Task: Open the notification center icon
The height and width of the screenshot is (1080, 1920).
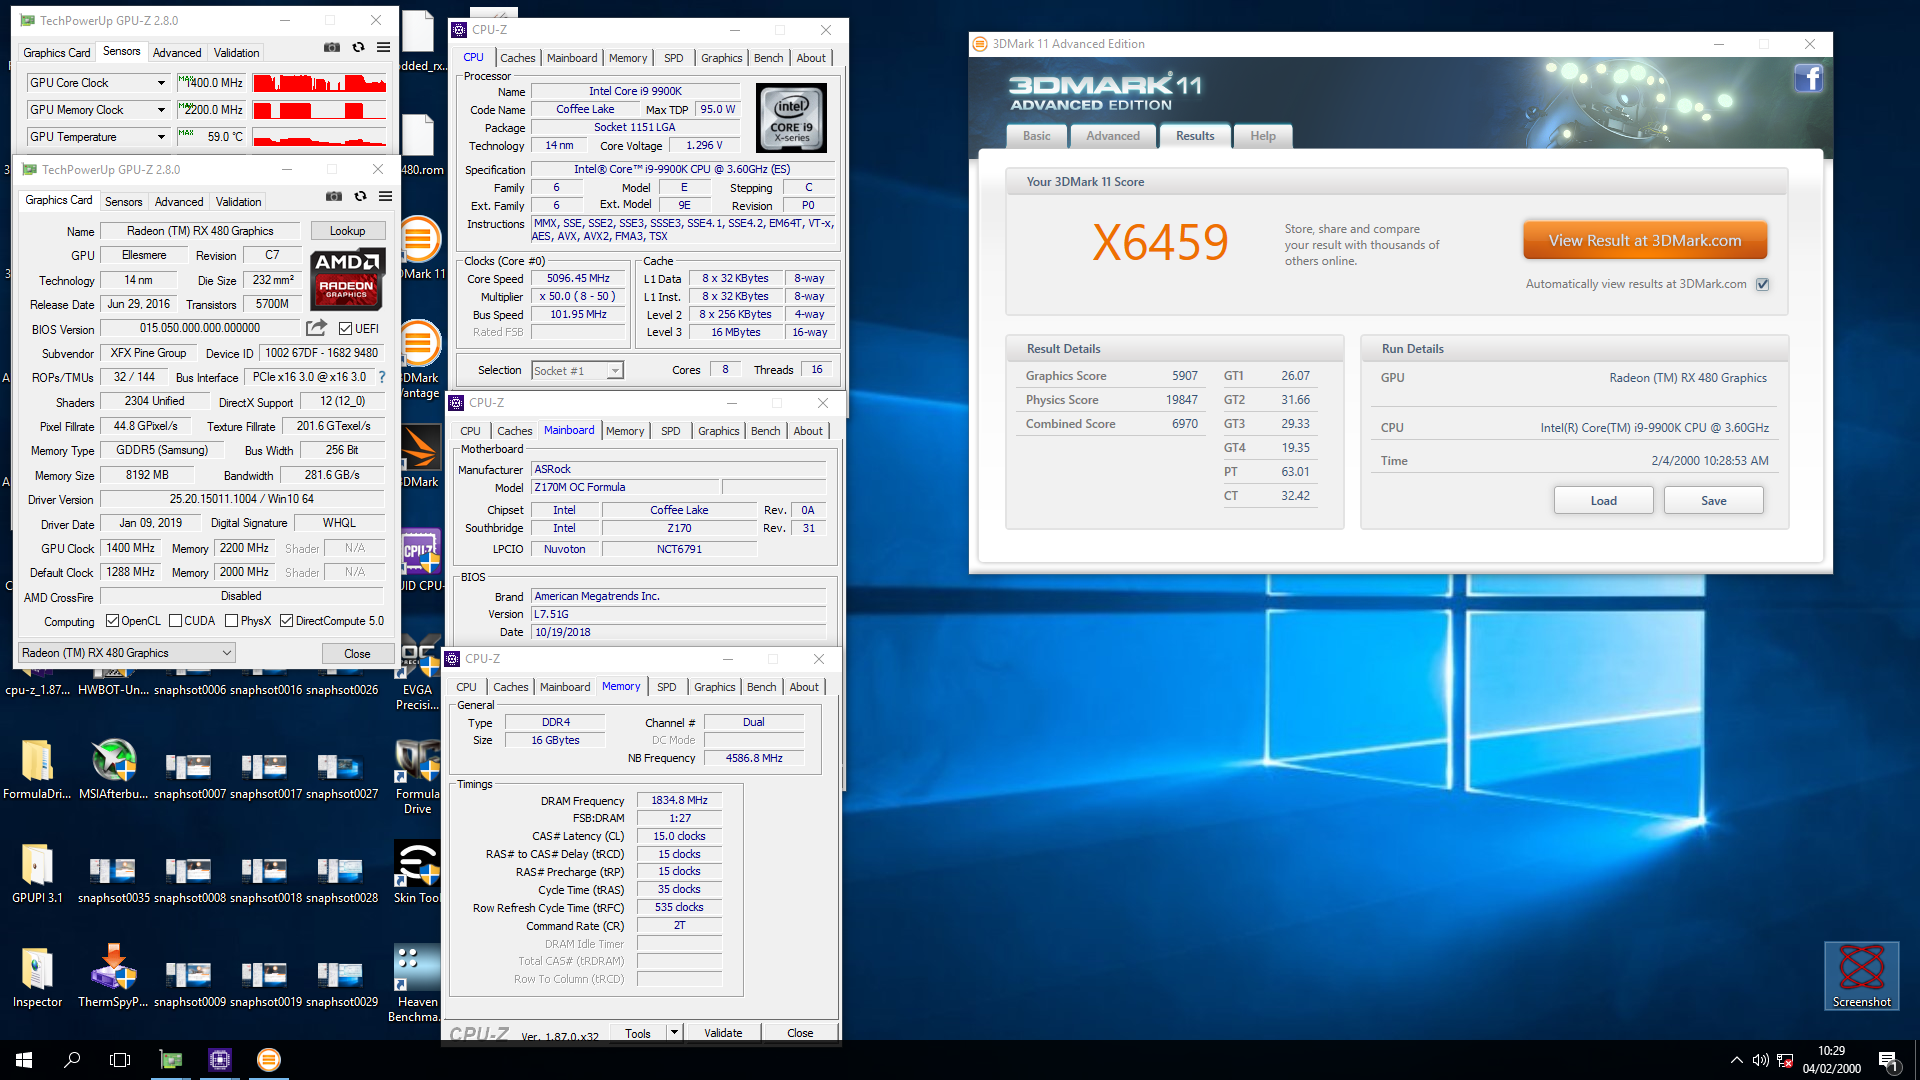Action: pyautogui.click(x=1888, y=1061)
